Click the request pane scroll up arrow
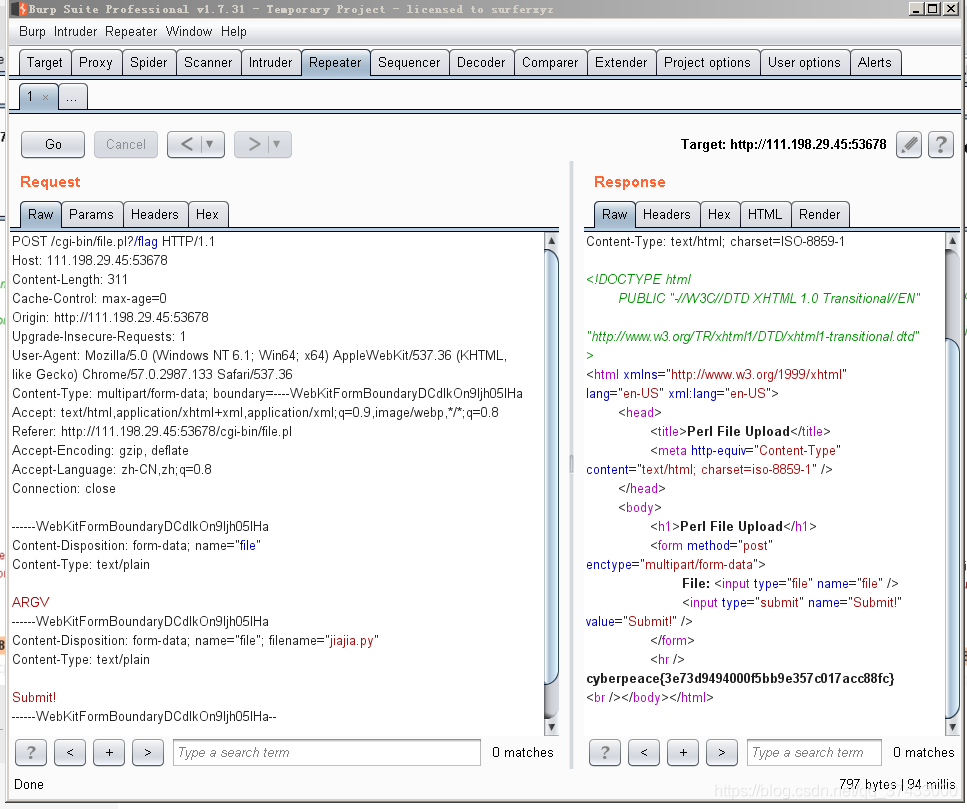The width and height of the screenshot is (967, 809). pos(552,240)
